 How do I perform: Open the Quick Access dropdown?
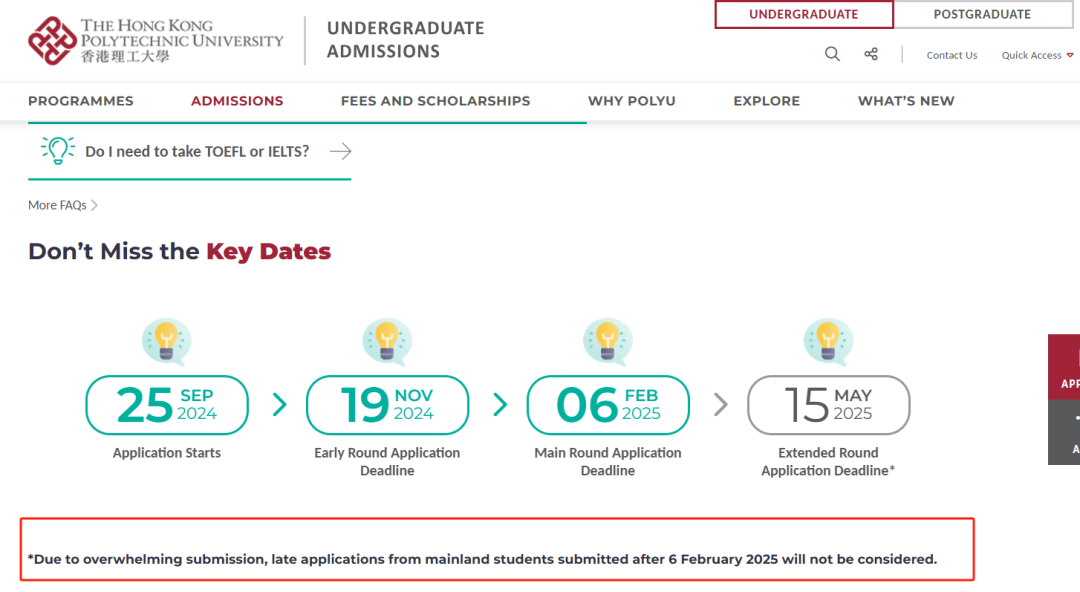point(1037,55)
